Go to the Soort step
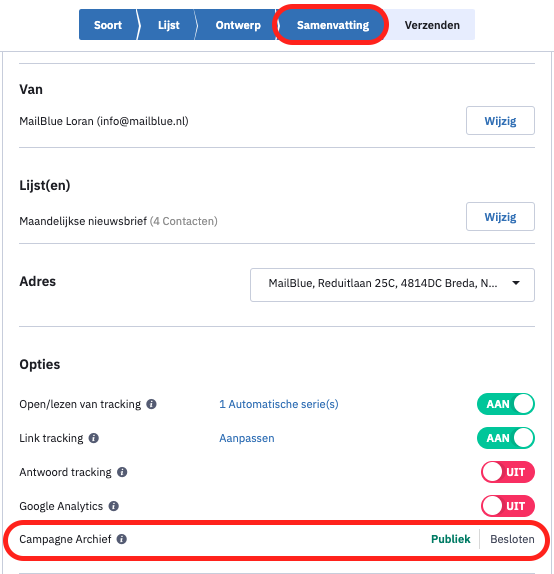Screen dimensions: 554x574 coord(108,25)
